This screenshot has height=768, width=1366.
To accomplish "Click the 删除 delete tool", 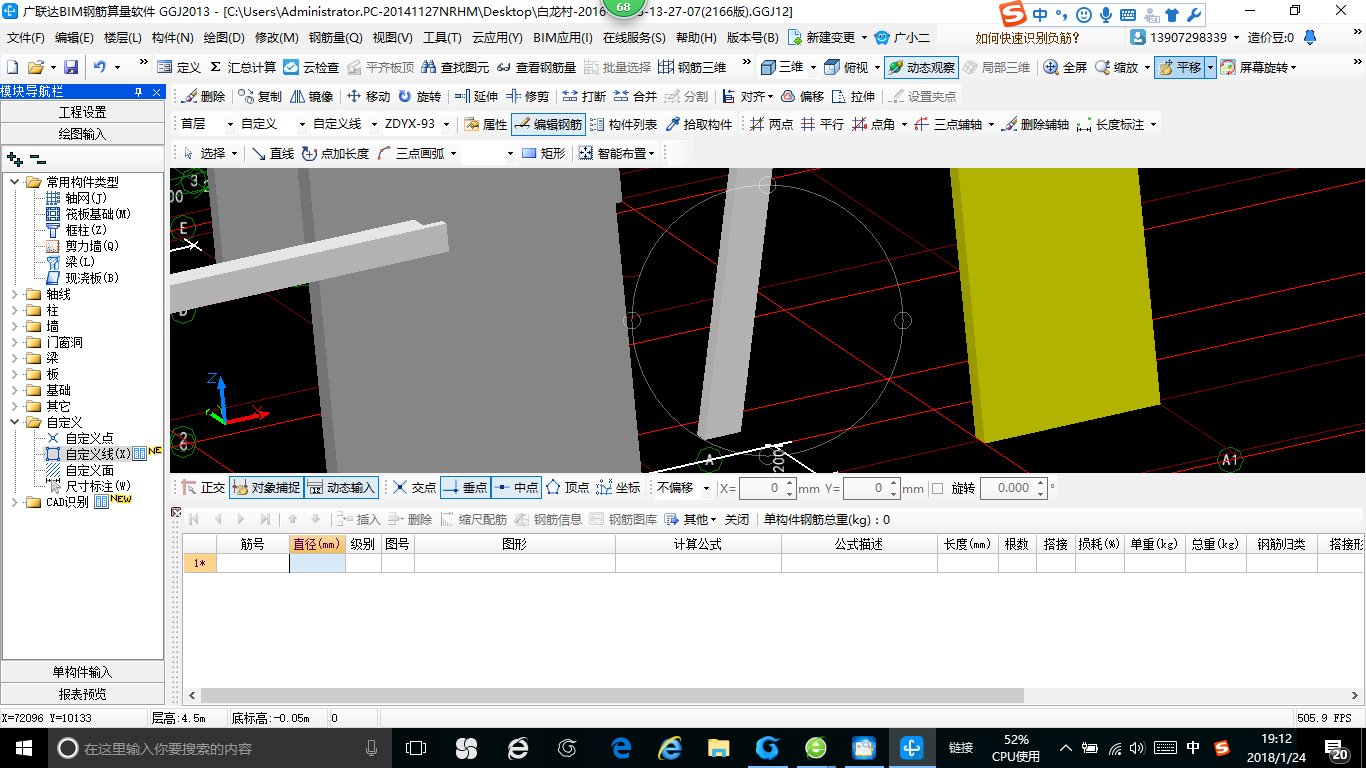I will (204, 96).
